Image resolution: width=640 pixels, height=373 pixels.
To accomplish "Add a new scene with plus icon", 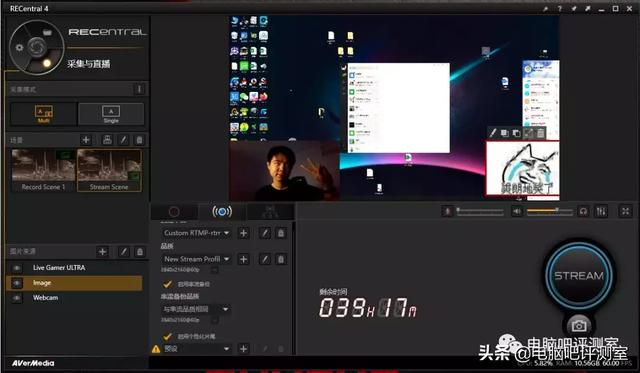I will tap(86, 140).
